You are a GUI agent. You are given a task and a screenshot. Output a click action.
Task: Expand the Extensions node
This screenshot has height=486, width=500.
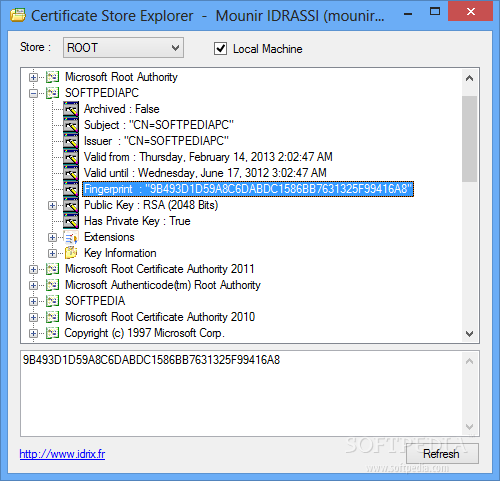(x=52, y=237)
